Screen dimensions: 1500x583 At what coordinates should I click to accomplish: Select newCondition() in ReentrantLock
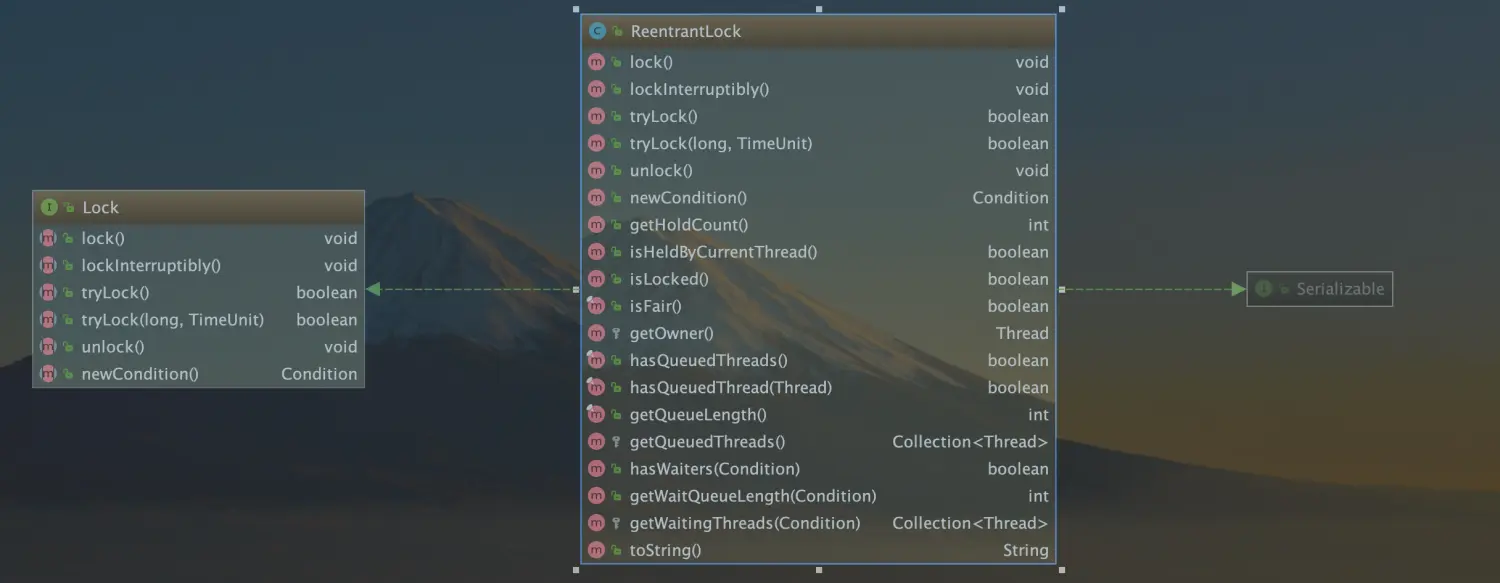[x=818, y=198]
